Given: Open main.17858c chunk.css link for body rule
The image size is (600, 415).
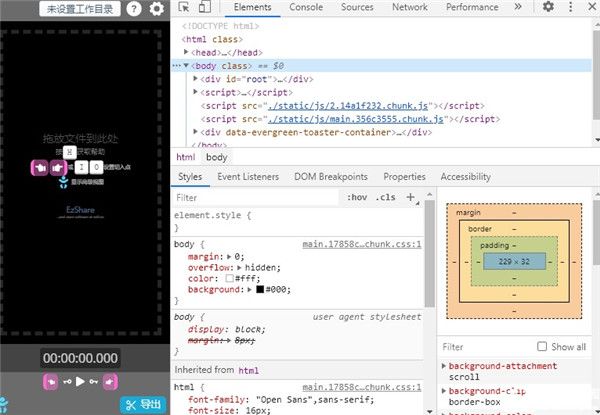Looking at the screenshot, I should click(x=362, y=244).
